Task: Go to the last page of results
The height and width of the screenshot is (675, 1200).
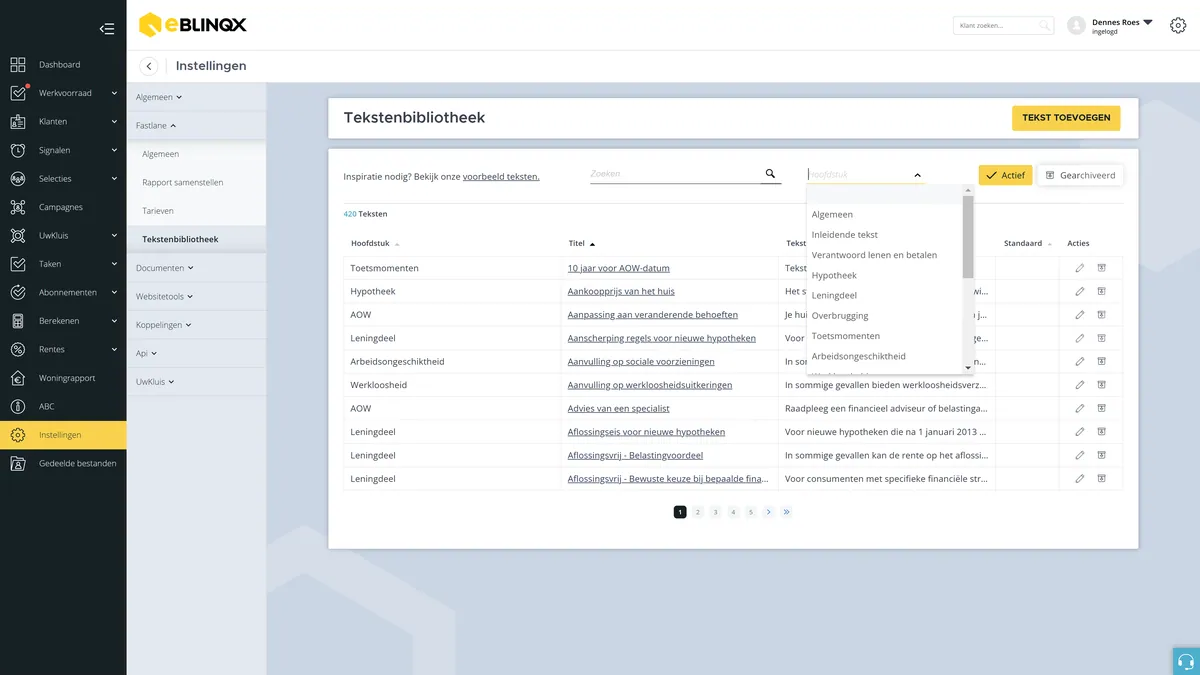Action: click(x=787, y=512)
